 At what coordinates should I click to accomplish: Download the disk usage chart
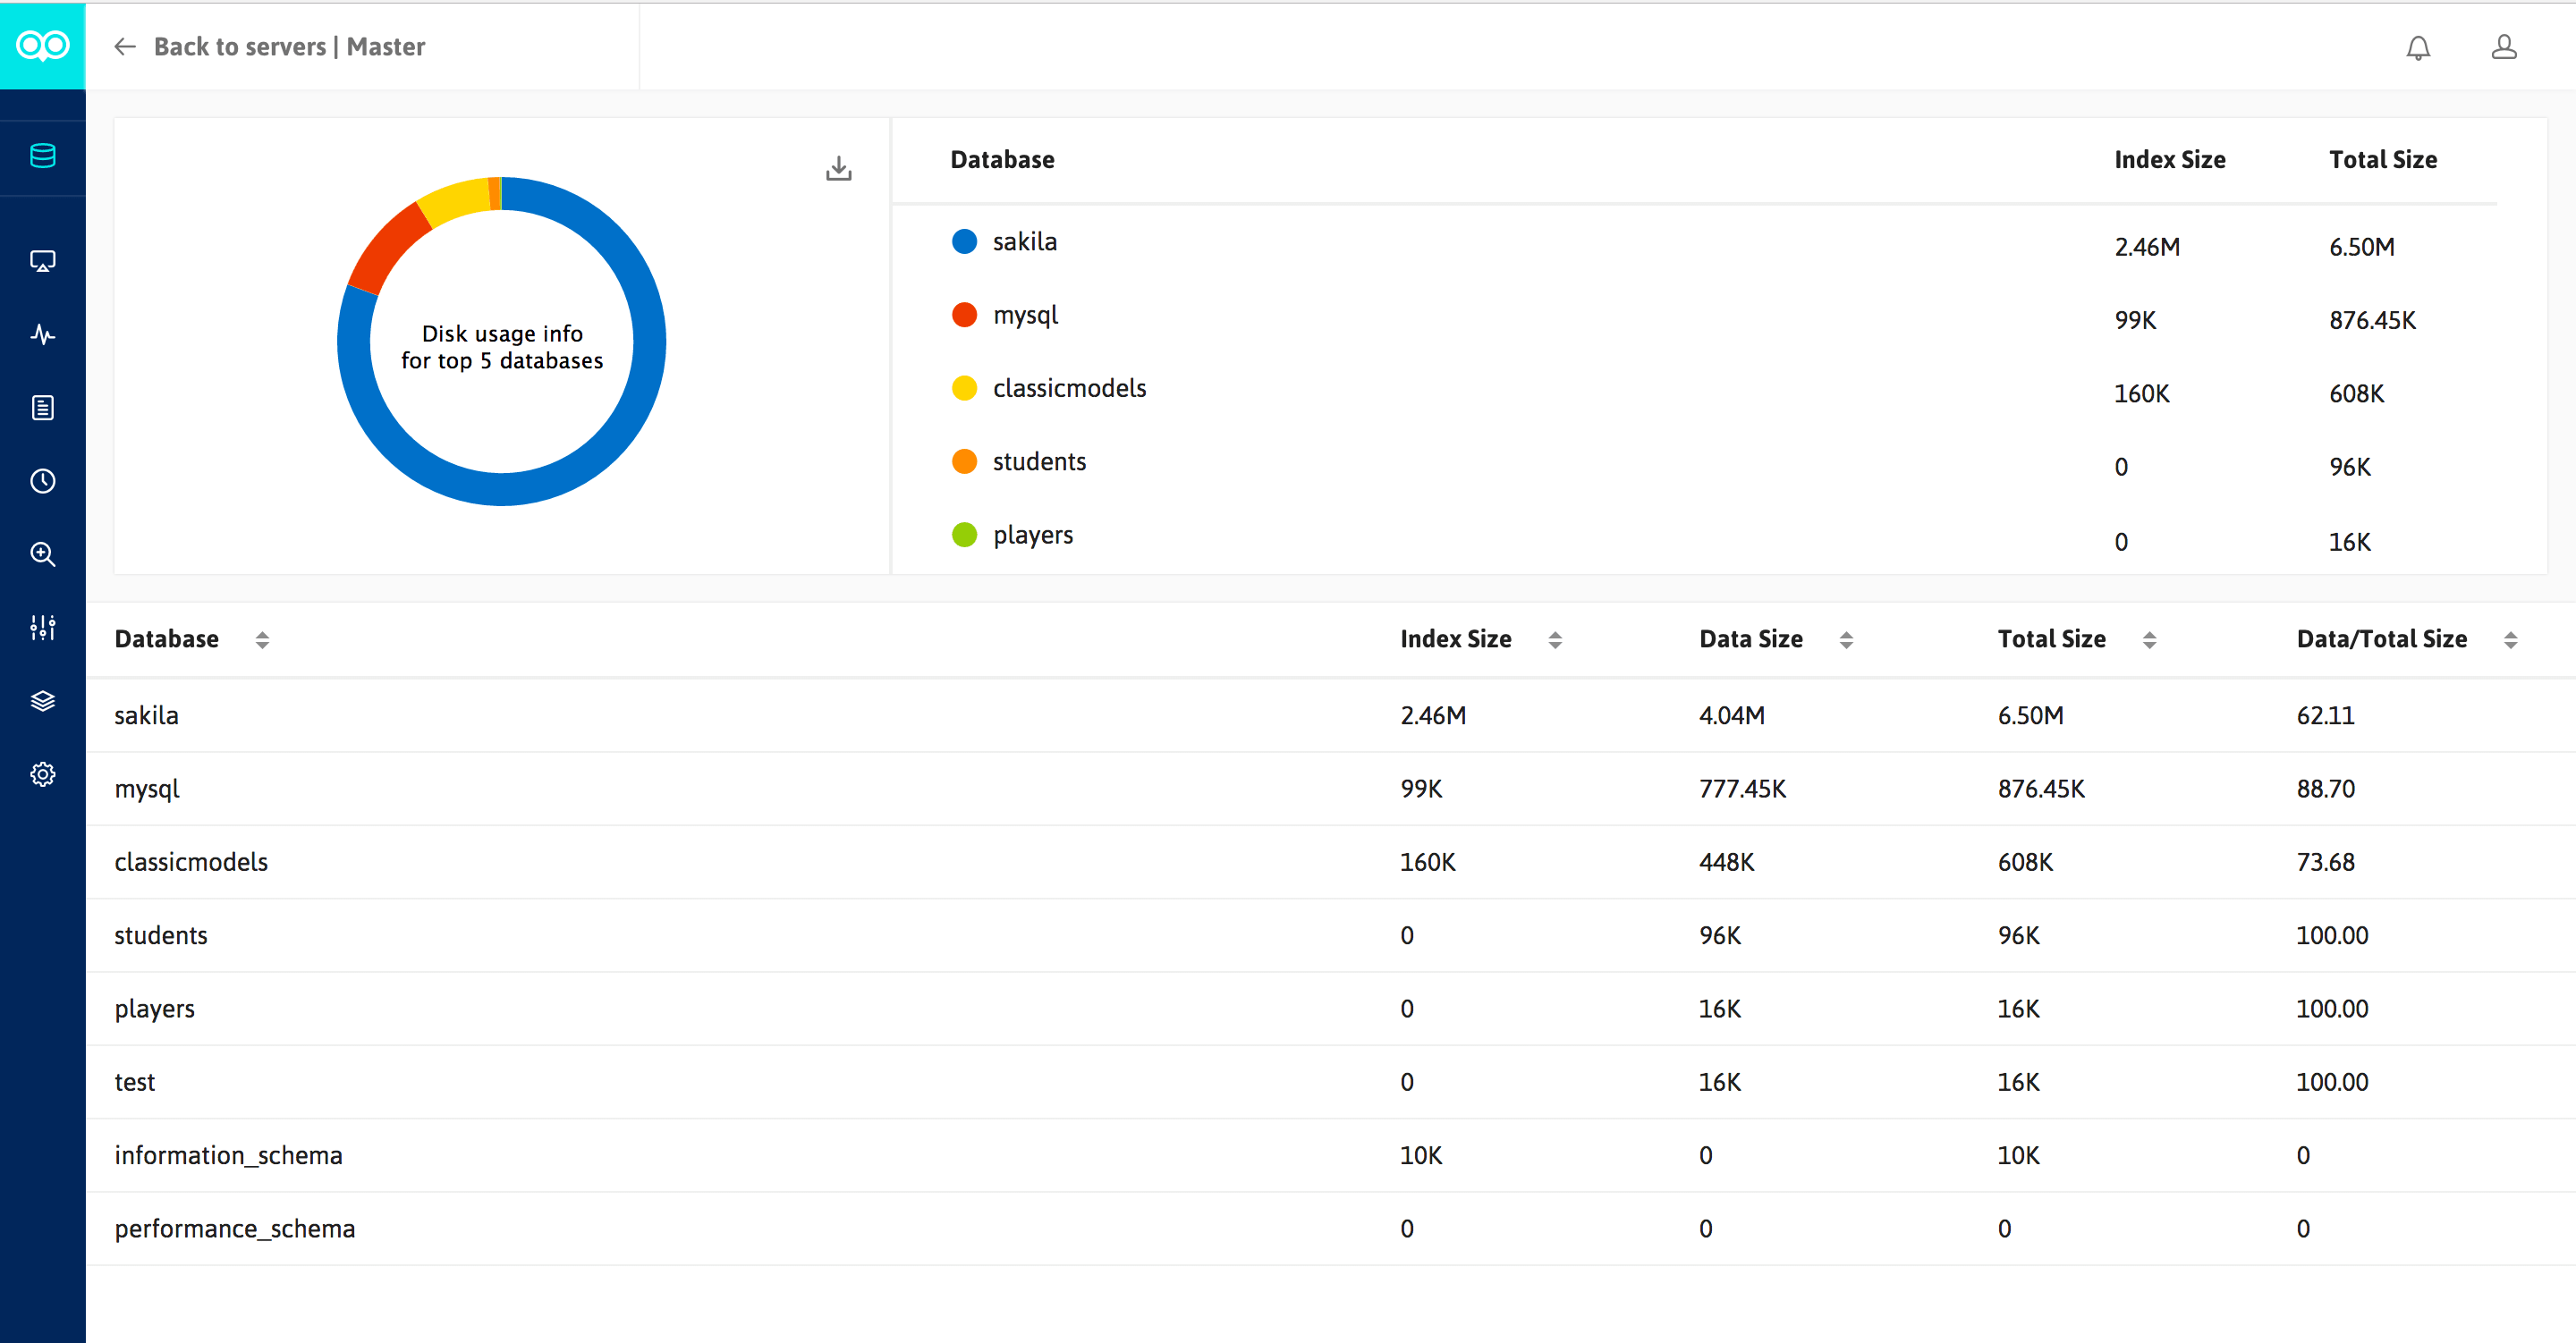839,168
